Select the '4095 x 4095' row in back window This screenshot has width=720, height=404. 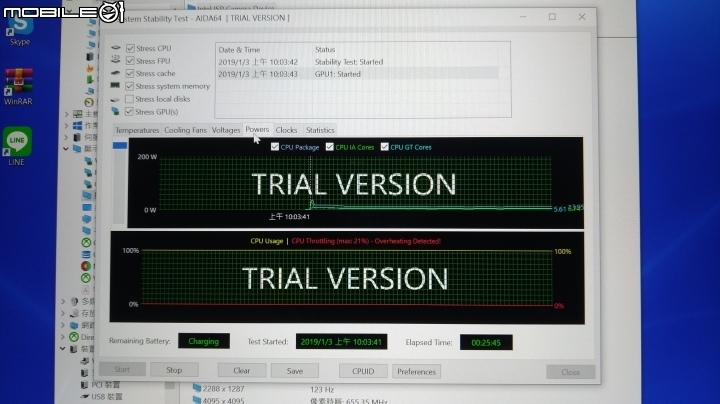tap(224, 400)
